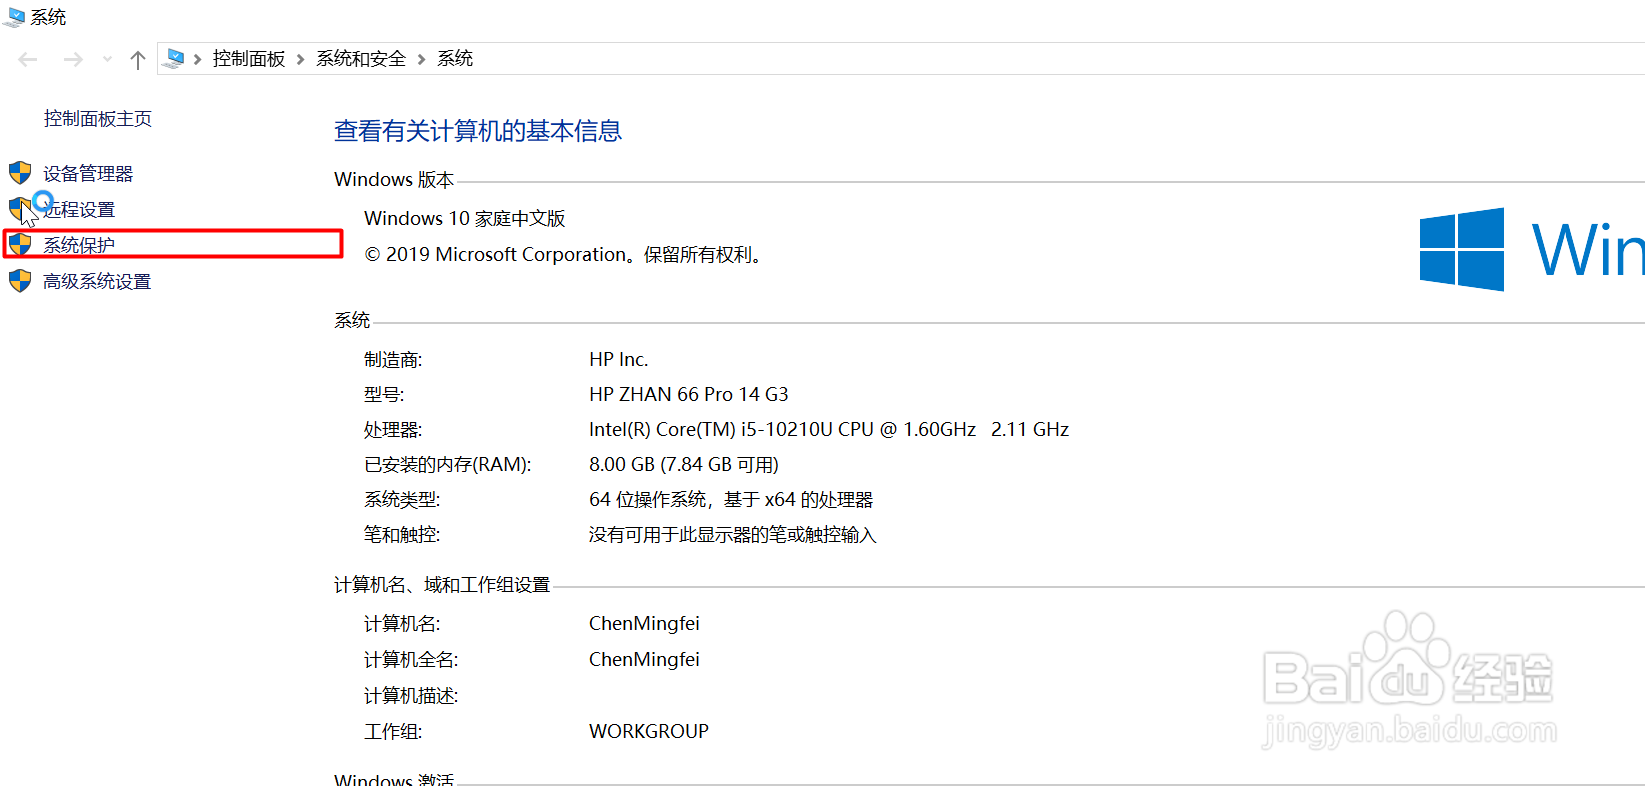
Task: Expand the chevron after 系统和安全 breadcrumb
Action: pos(421,60)
